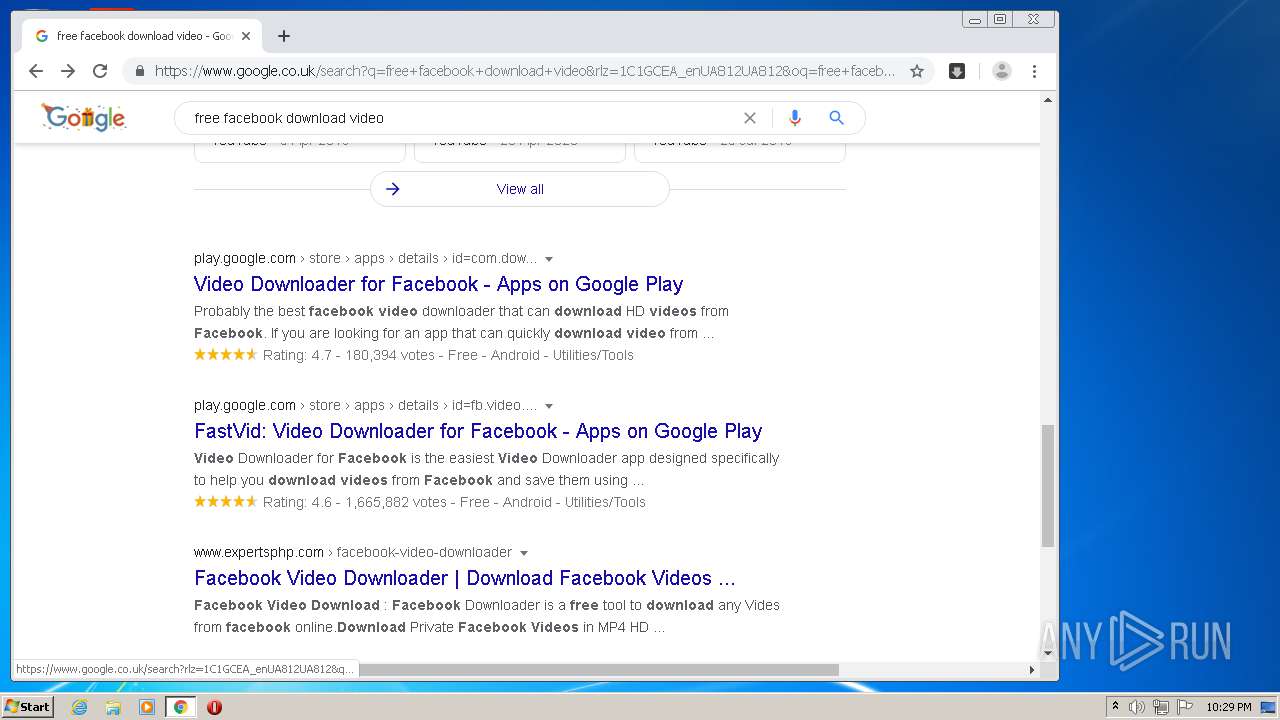Open View all videos button

tap(520, 189)
